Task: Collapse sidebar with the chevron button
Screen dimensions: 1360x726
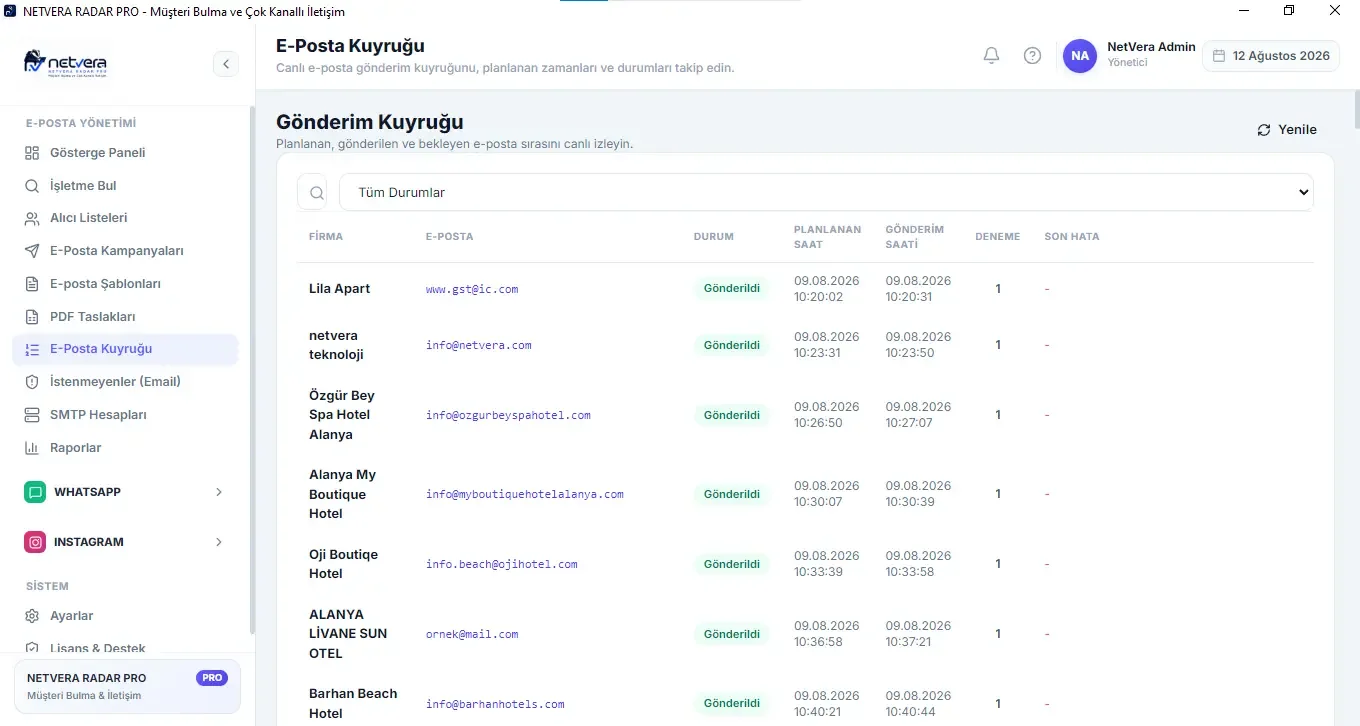Action: pyautogui.click(x=226, y=64)
